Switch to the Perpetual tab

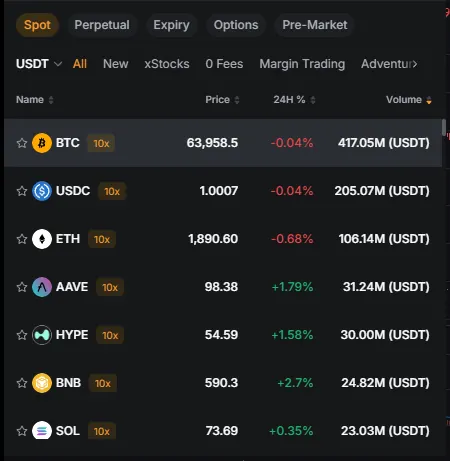102,25
